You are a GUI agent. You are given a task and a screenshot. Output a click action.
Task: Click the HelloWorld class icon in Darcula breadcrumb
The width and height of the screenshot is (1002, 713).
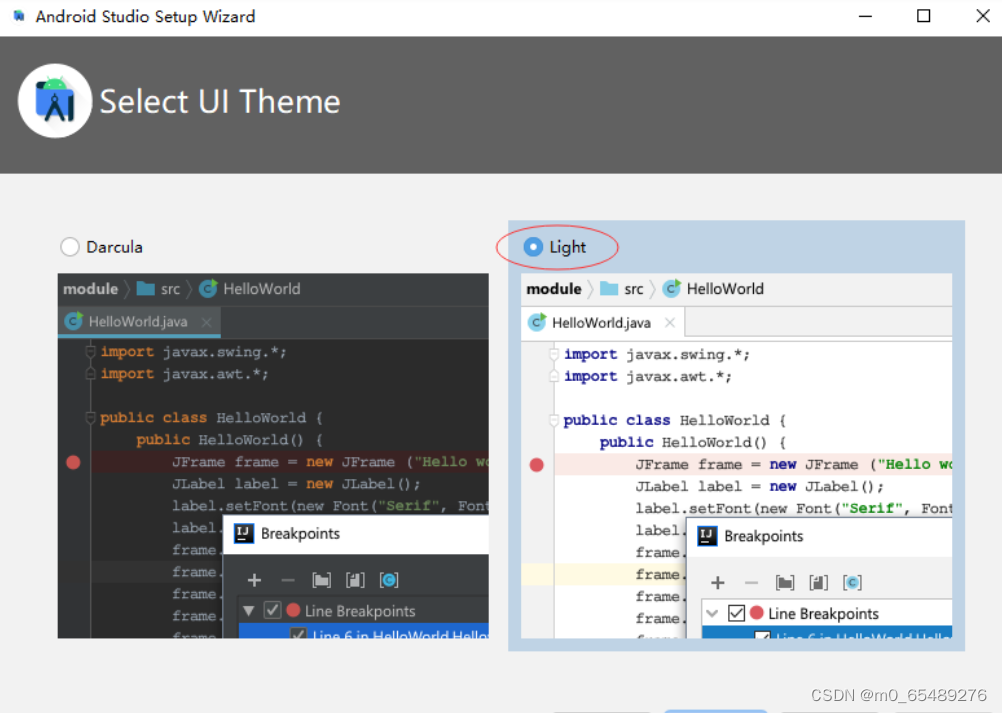(x=208, y=289)
